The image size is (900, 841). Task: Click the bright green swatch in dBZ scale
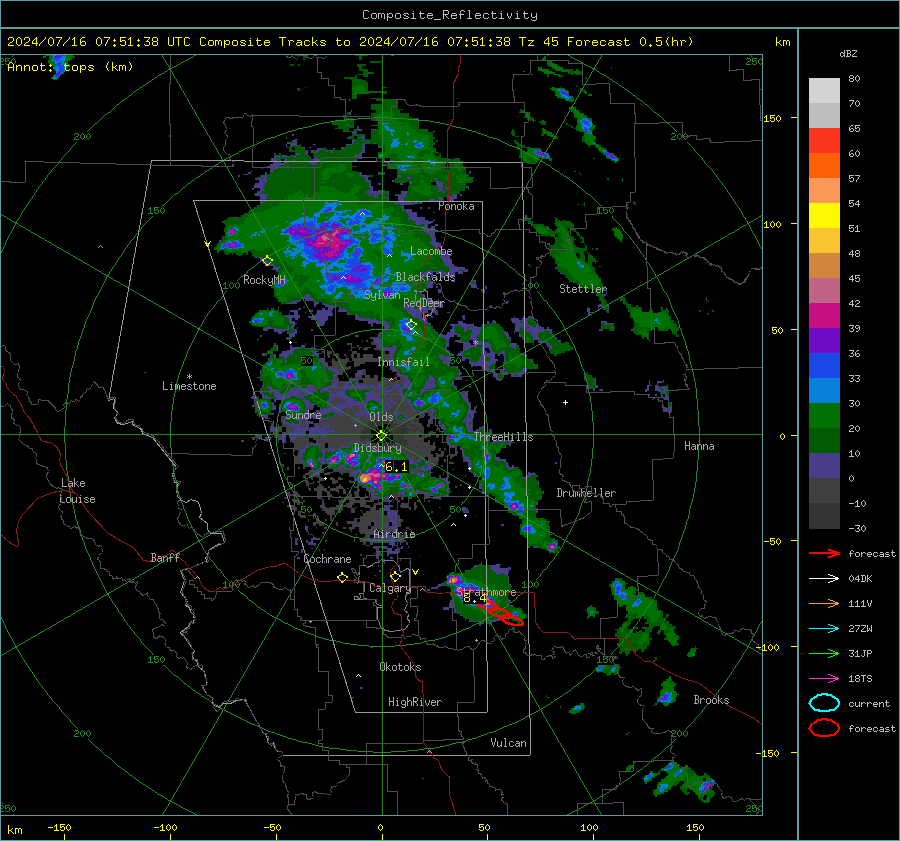coord(824,416)
